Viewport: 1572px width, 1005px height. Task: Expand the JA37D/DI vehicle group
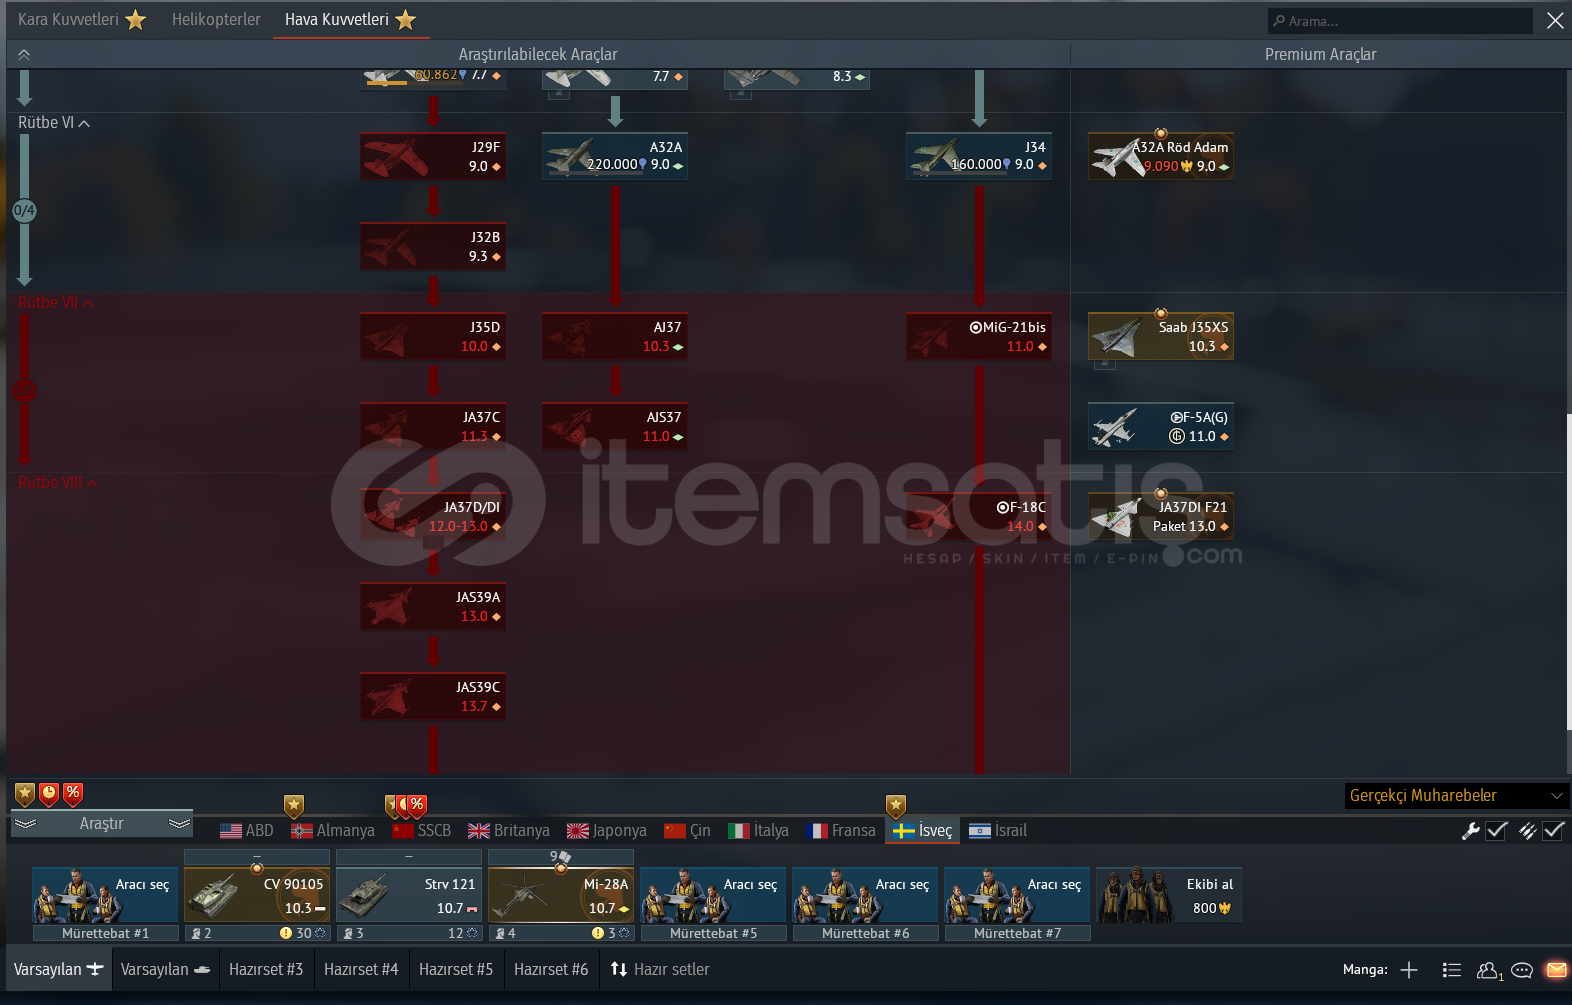[x=433, y=517]
